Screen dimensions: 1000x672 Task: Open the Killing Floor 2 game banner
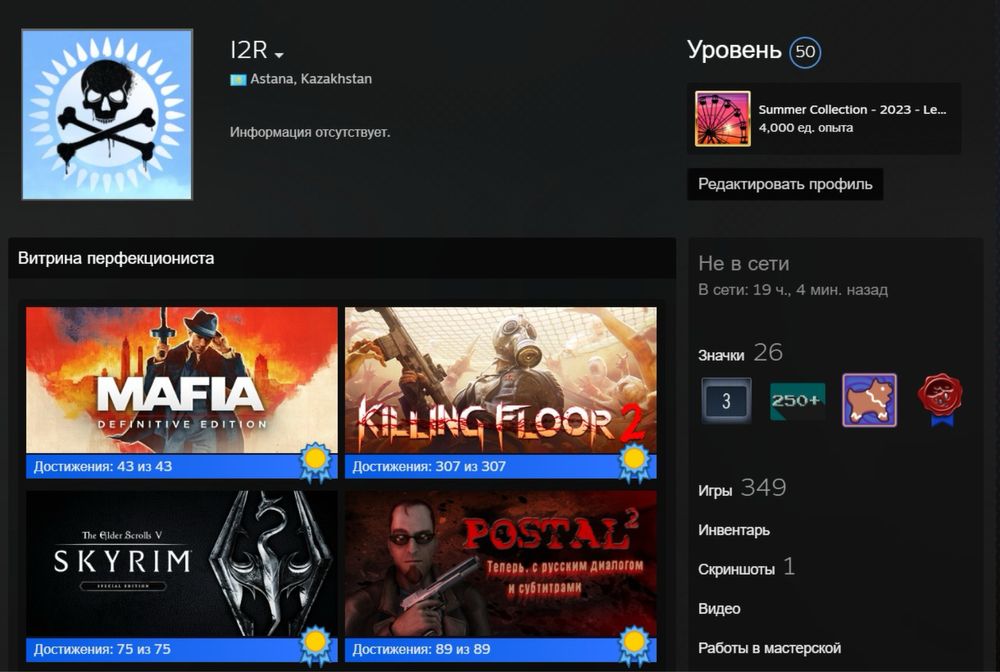(501, 381)
